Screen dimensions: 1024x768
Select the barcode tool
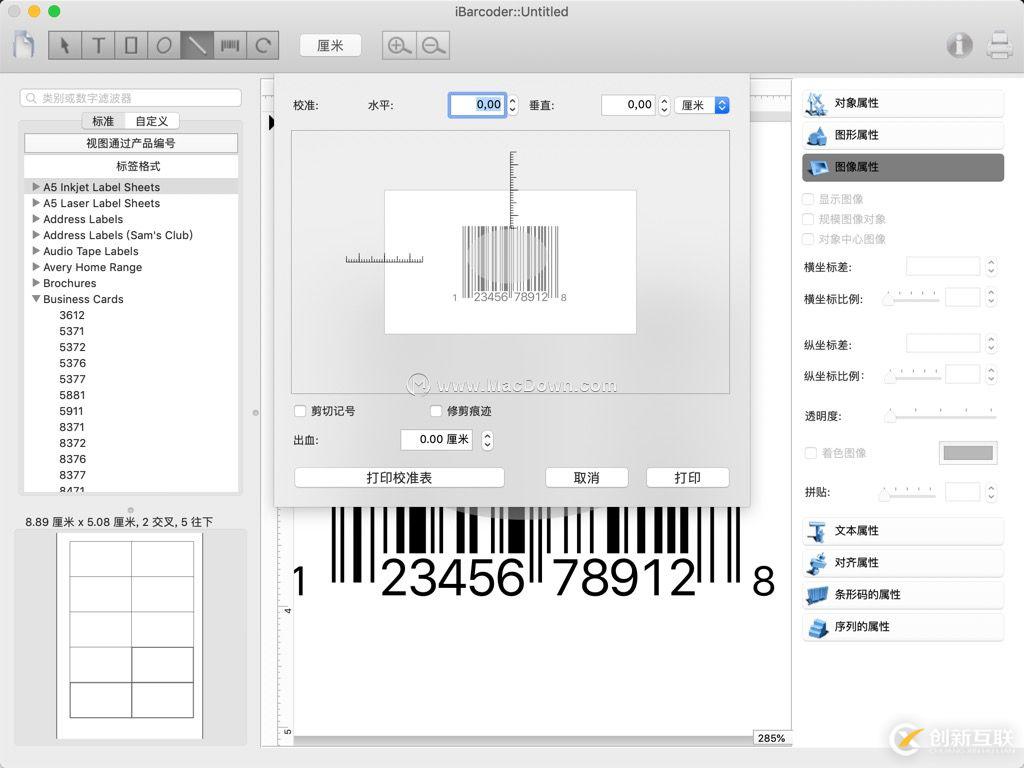pyautogui.click(x=229, y=45)
